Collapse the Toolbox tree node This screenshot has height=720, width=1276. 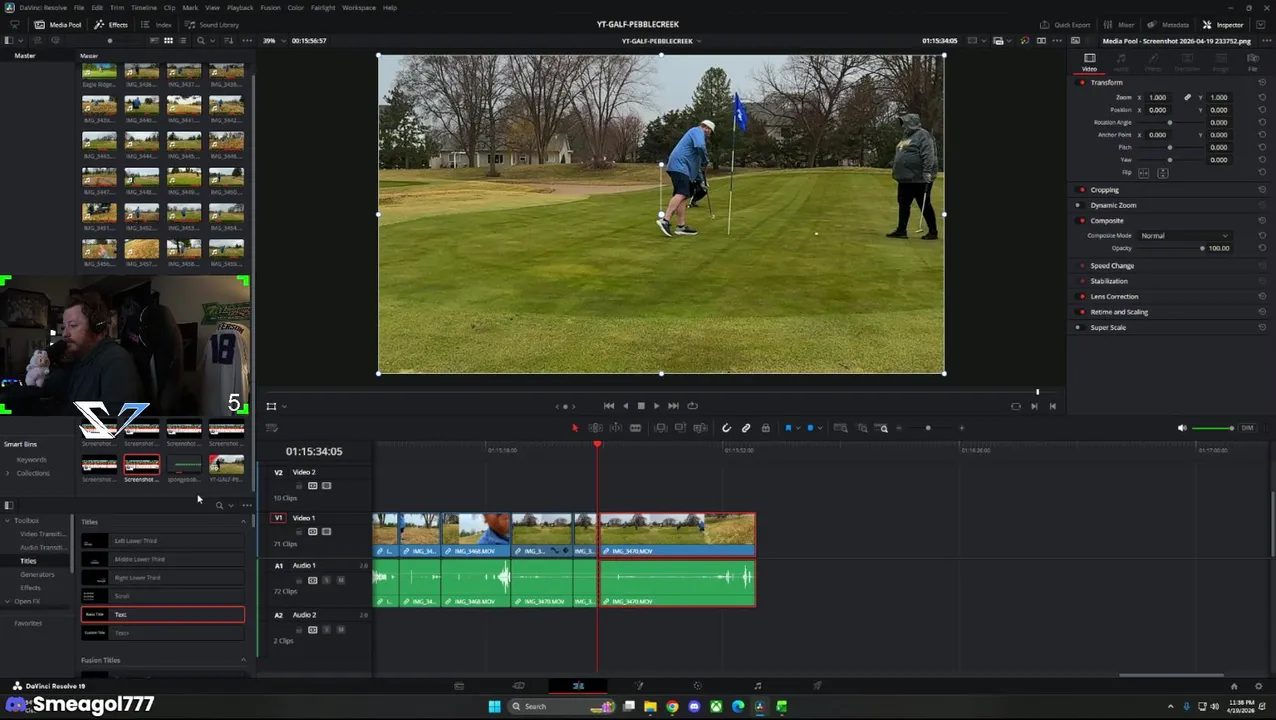[7, 521]
